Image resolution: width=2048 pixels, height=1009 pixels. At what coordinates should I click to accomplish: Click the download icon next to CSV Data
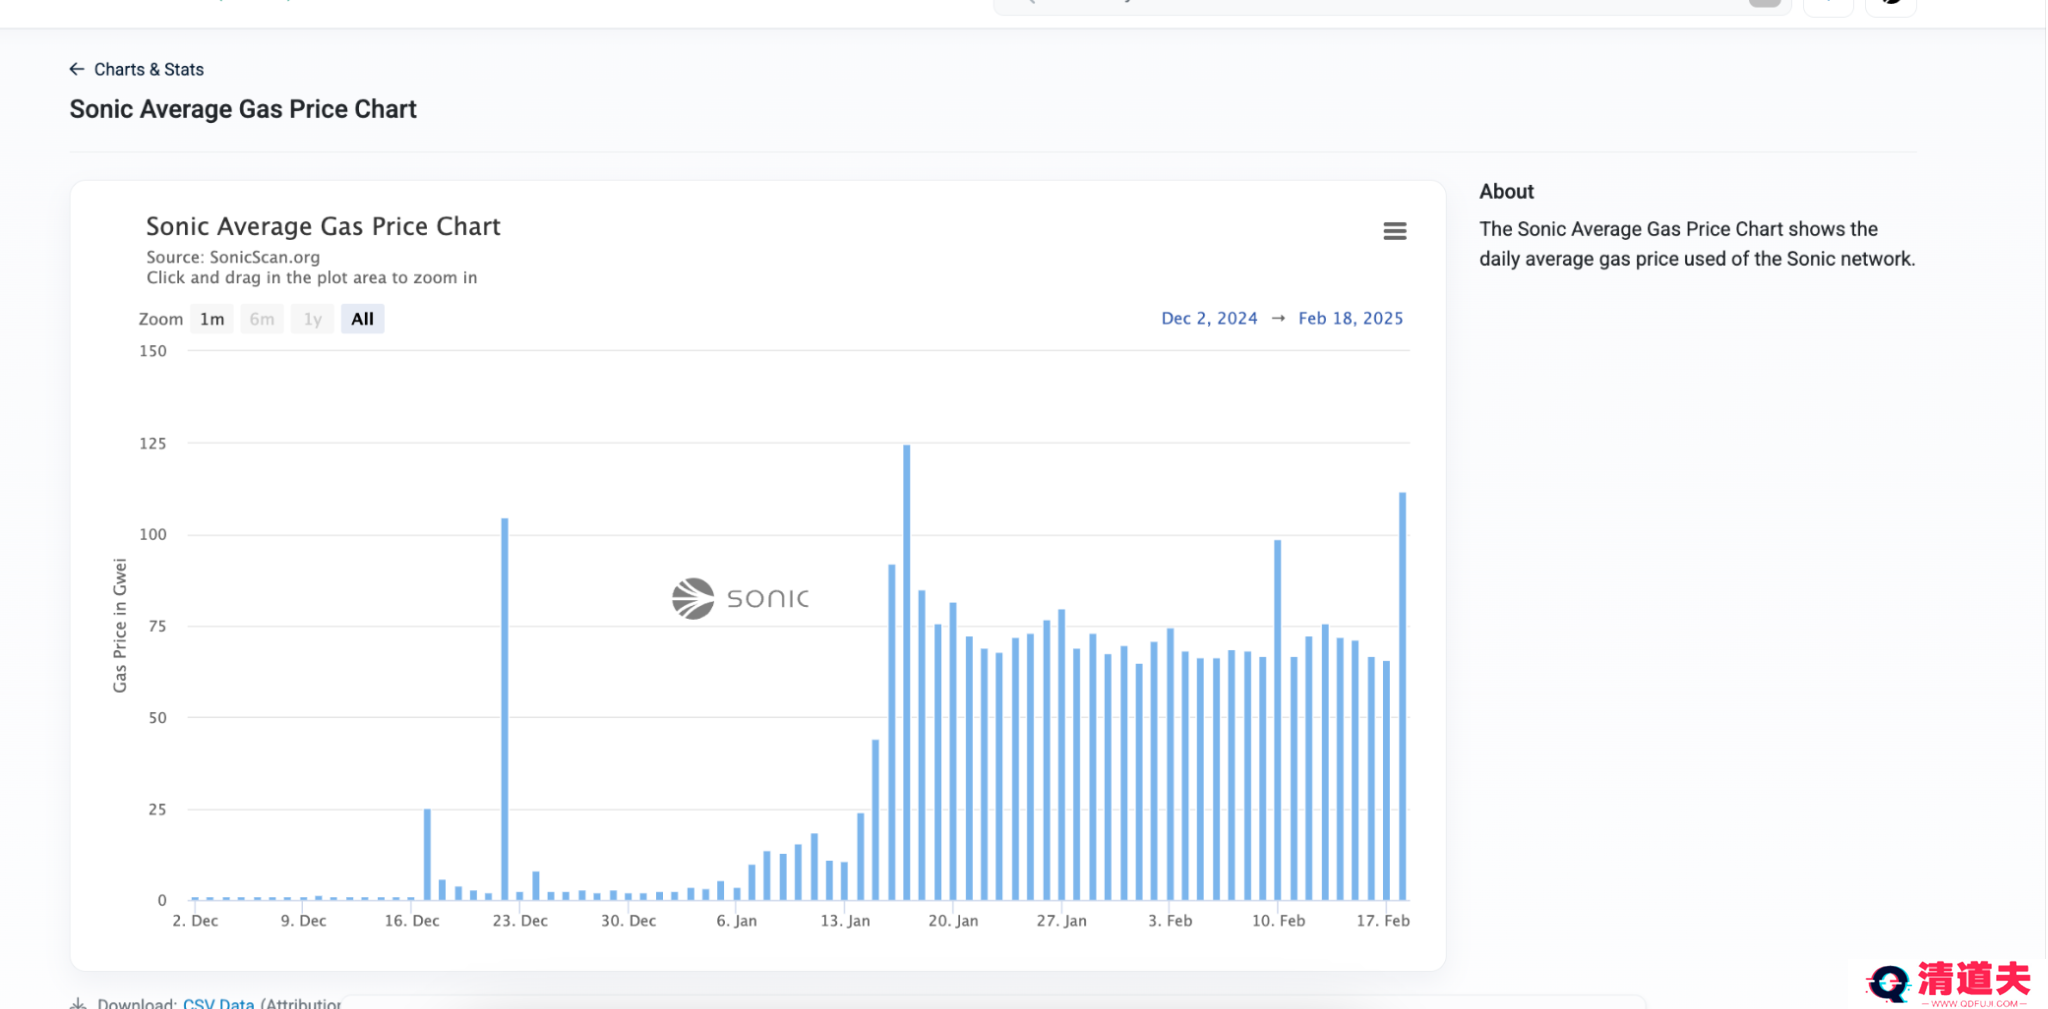(78, 1003)
